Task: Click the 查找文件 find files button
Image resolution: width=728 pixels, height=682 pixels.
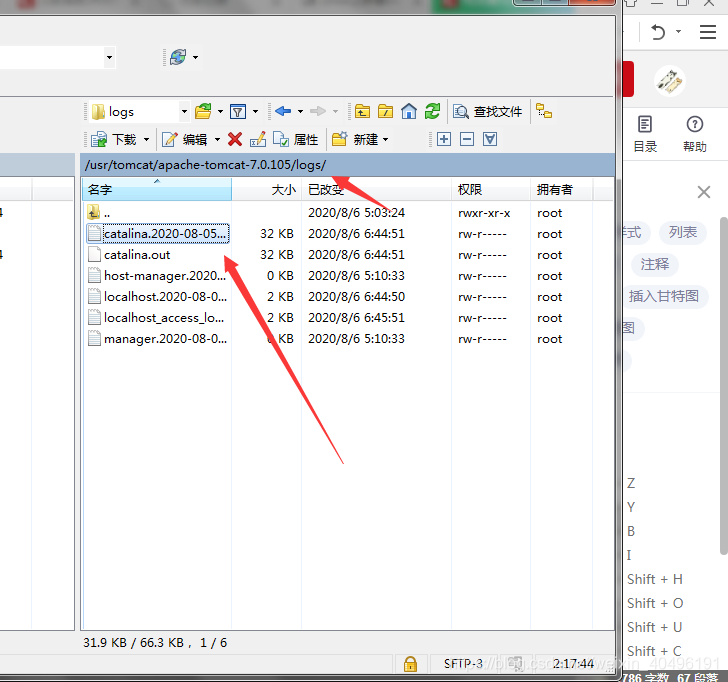Action: 488,111
